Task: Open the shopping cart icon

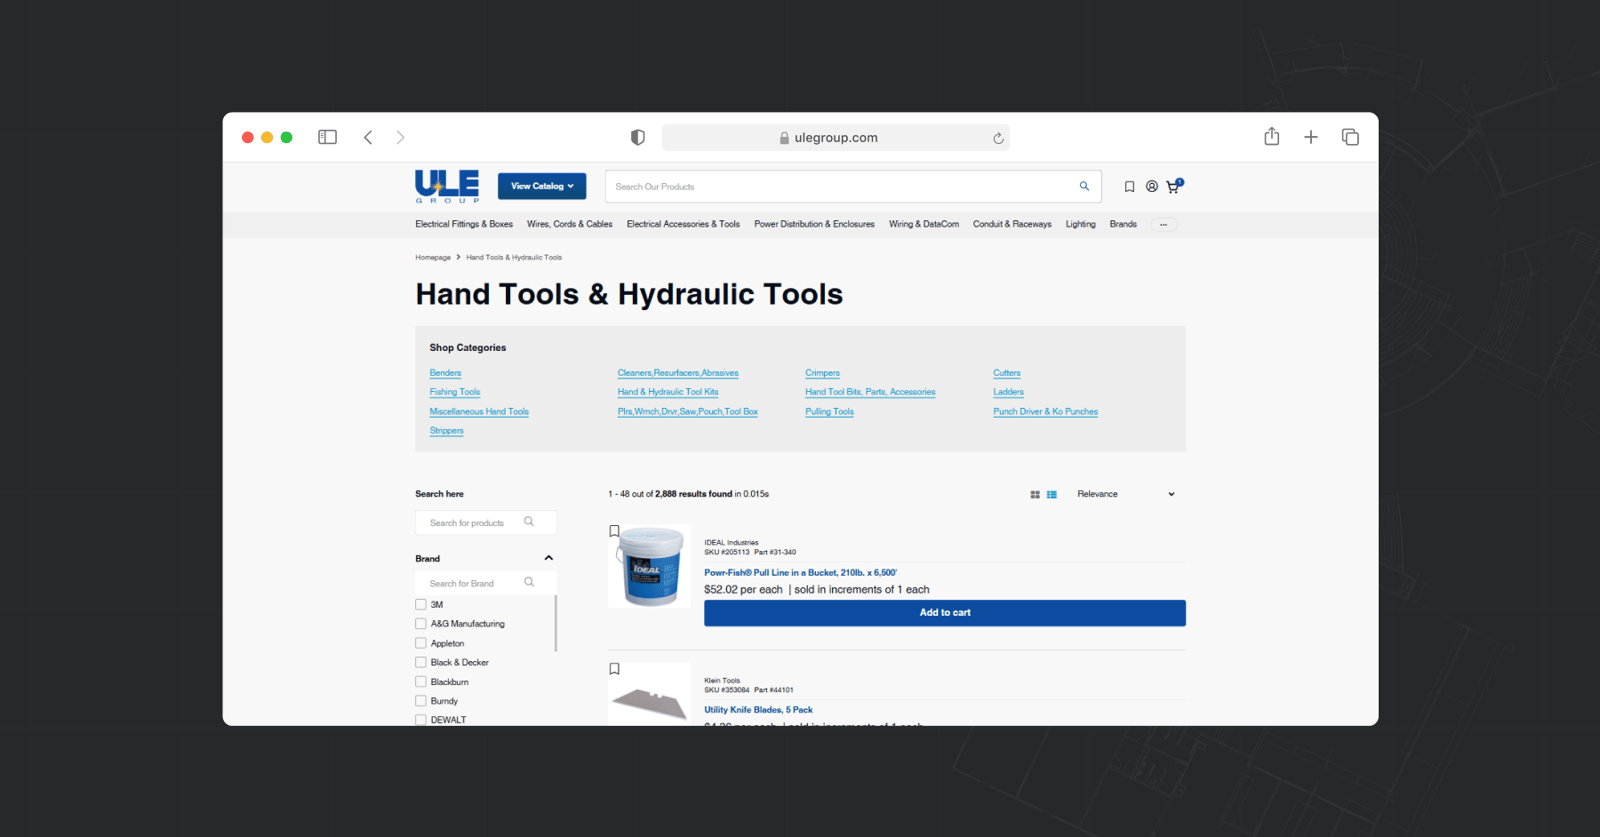Action: tap(1174, 185)
